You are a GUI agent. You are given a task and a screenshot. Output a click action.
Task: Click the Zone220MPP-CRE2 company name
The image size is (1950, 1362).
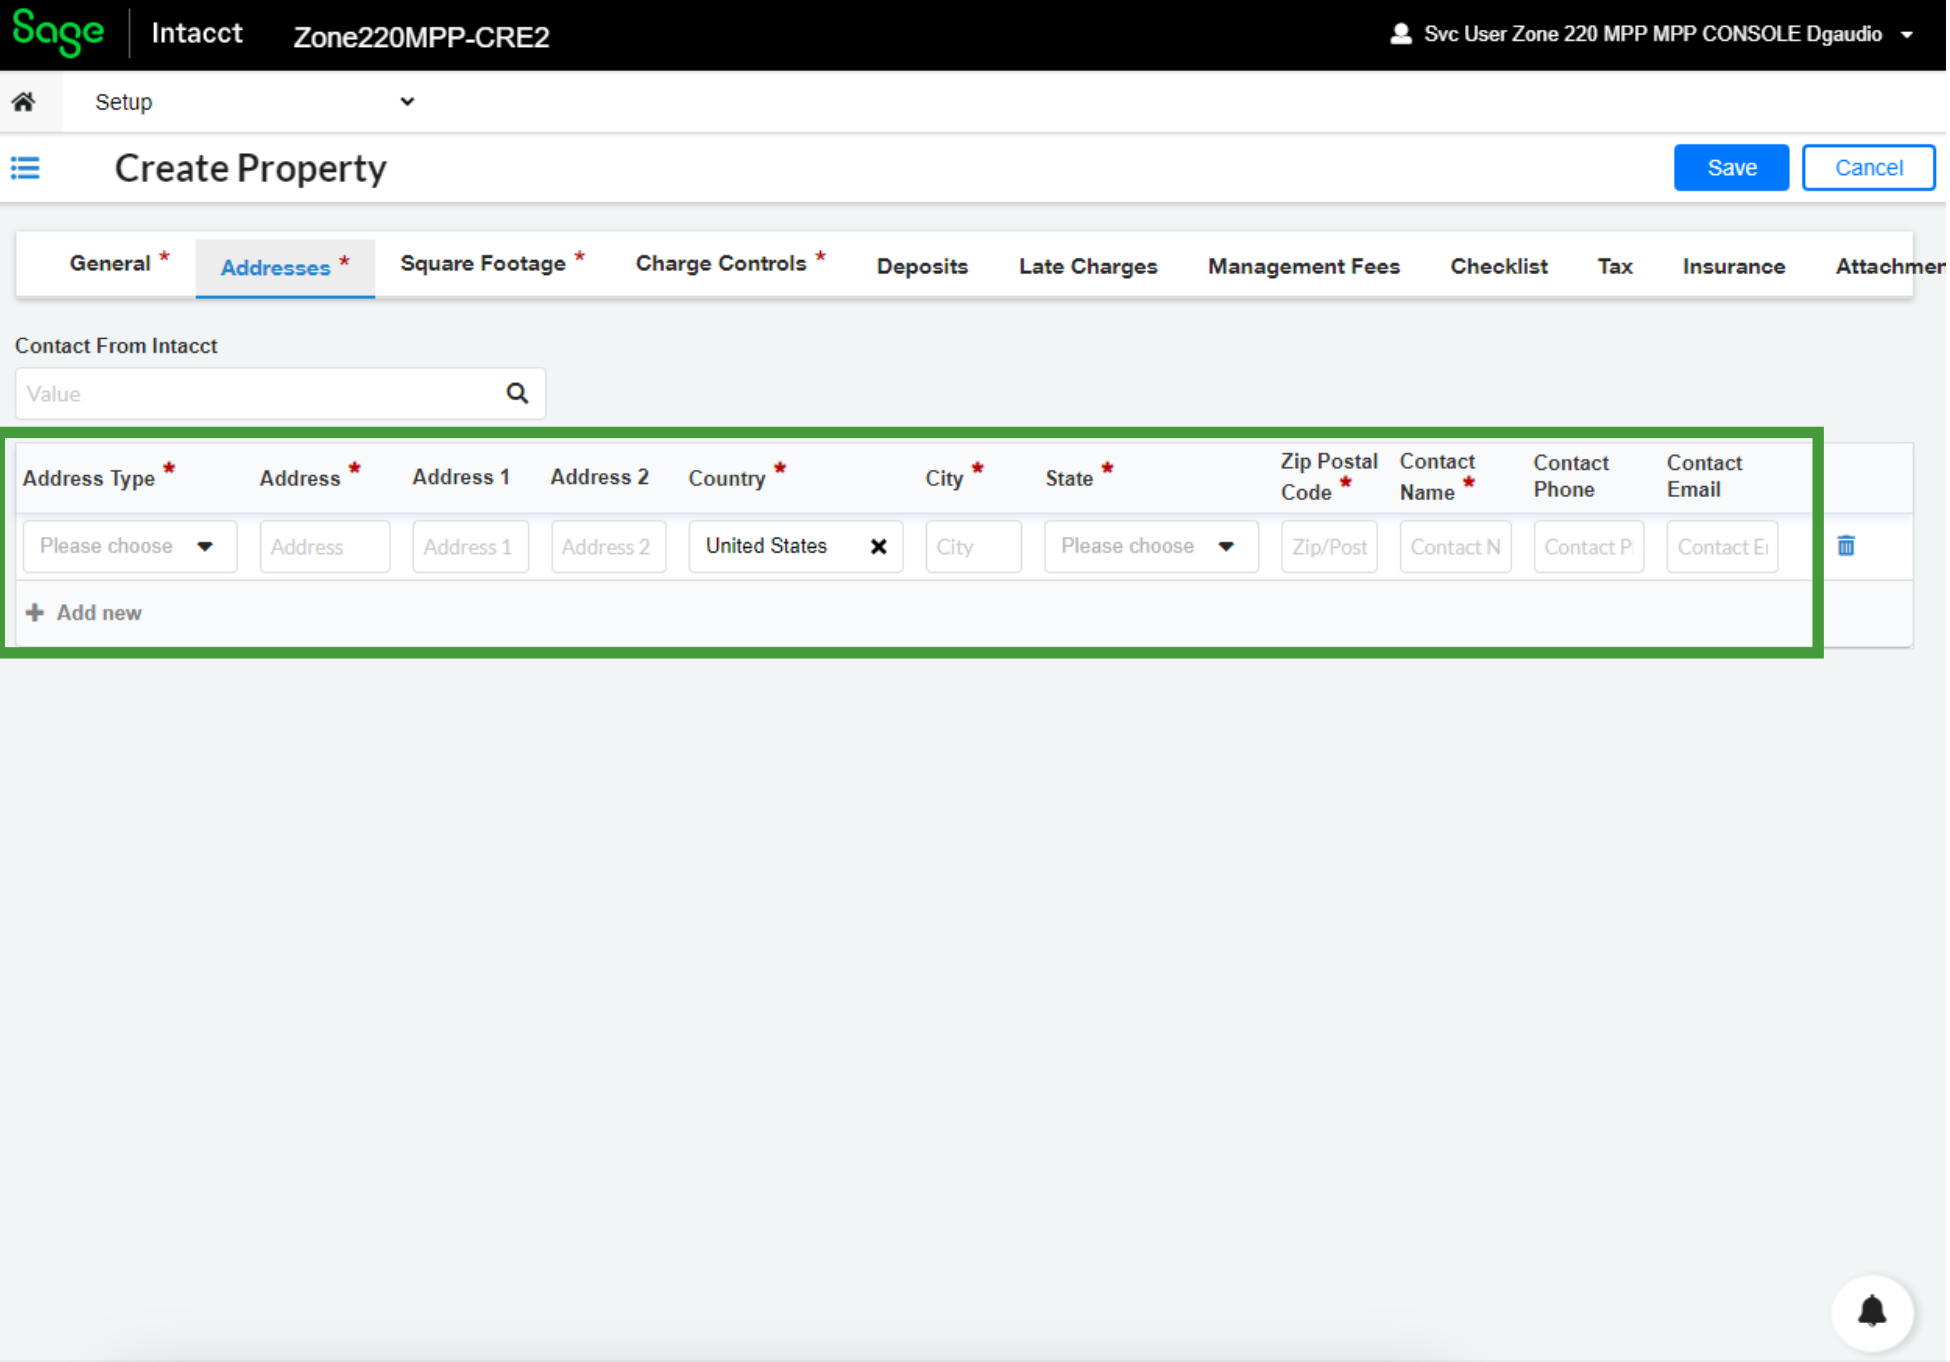click(x=421, y=37)
